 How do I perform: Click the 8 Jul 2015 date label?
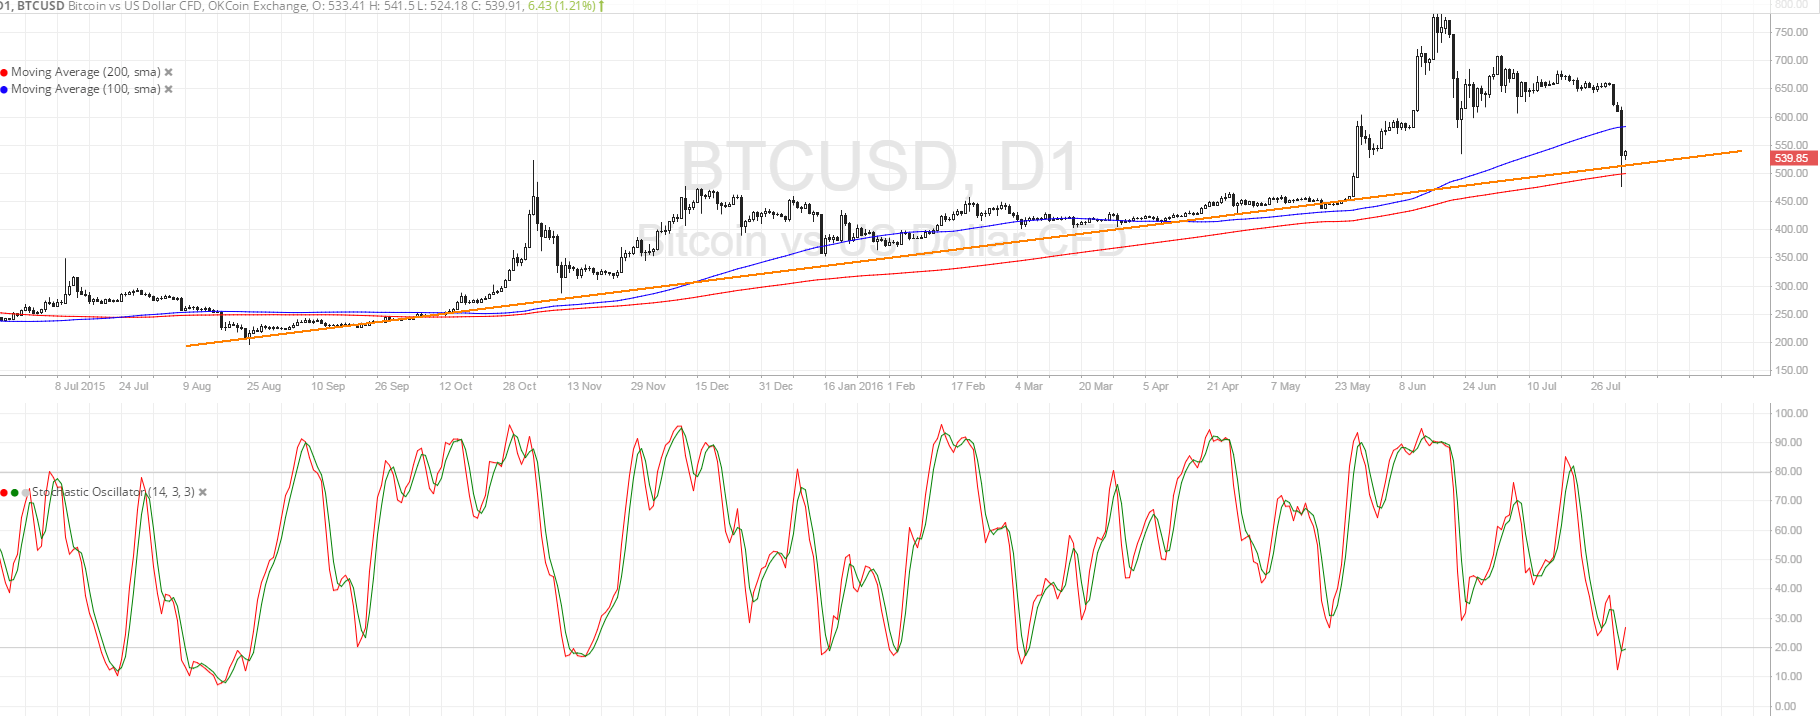click(80, 386)
